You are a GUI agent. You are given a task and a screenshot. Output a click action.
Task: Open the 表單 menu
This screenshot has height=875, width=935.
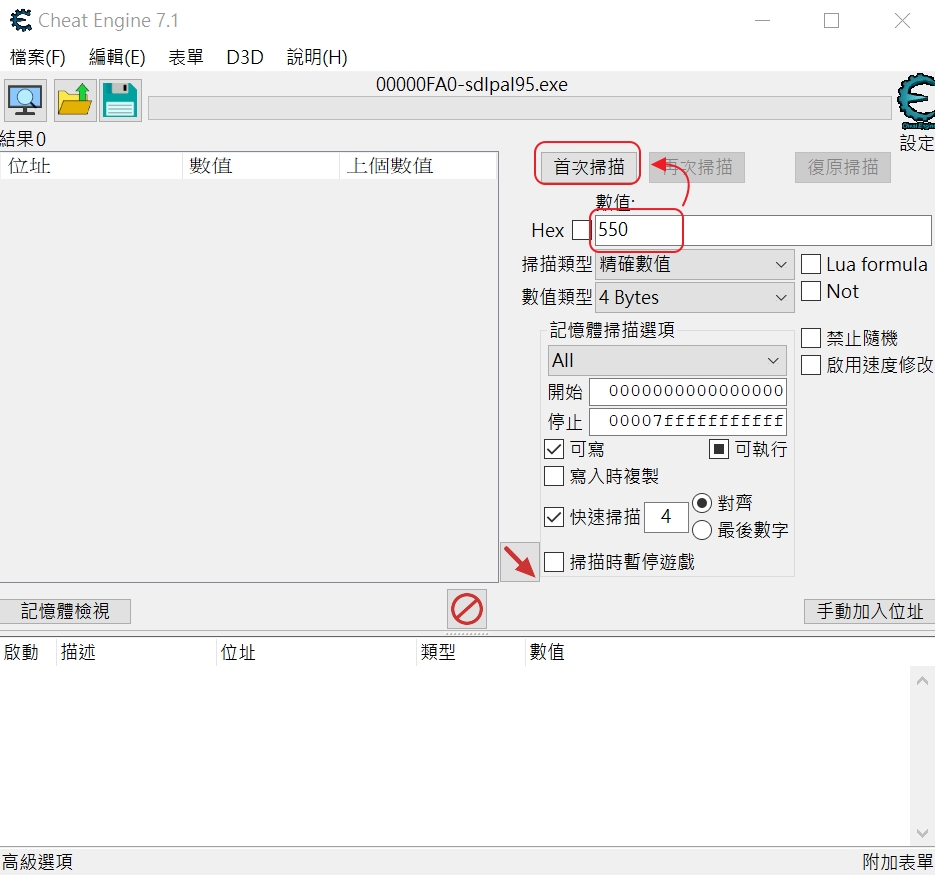(x=185, y=57)
